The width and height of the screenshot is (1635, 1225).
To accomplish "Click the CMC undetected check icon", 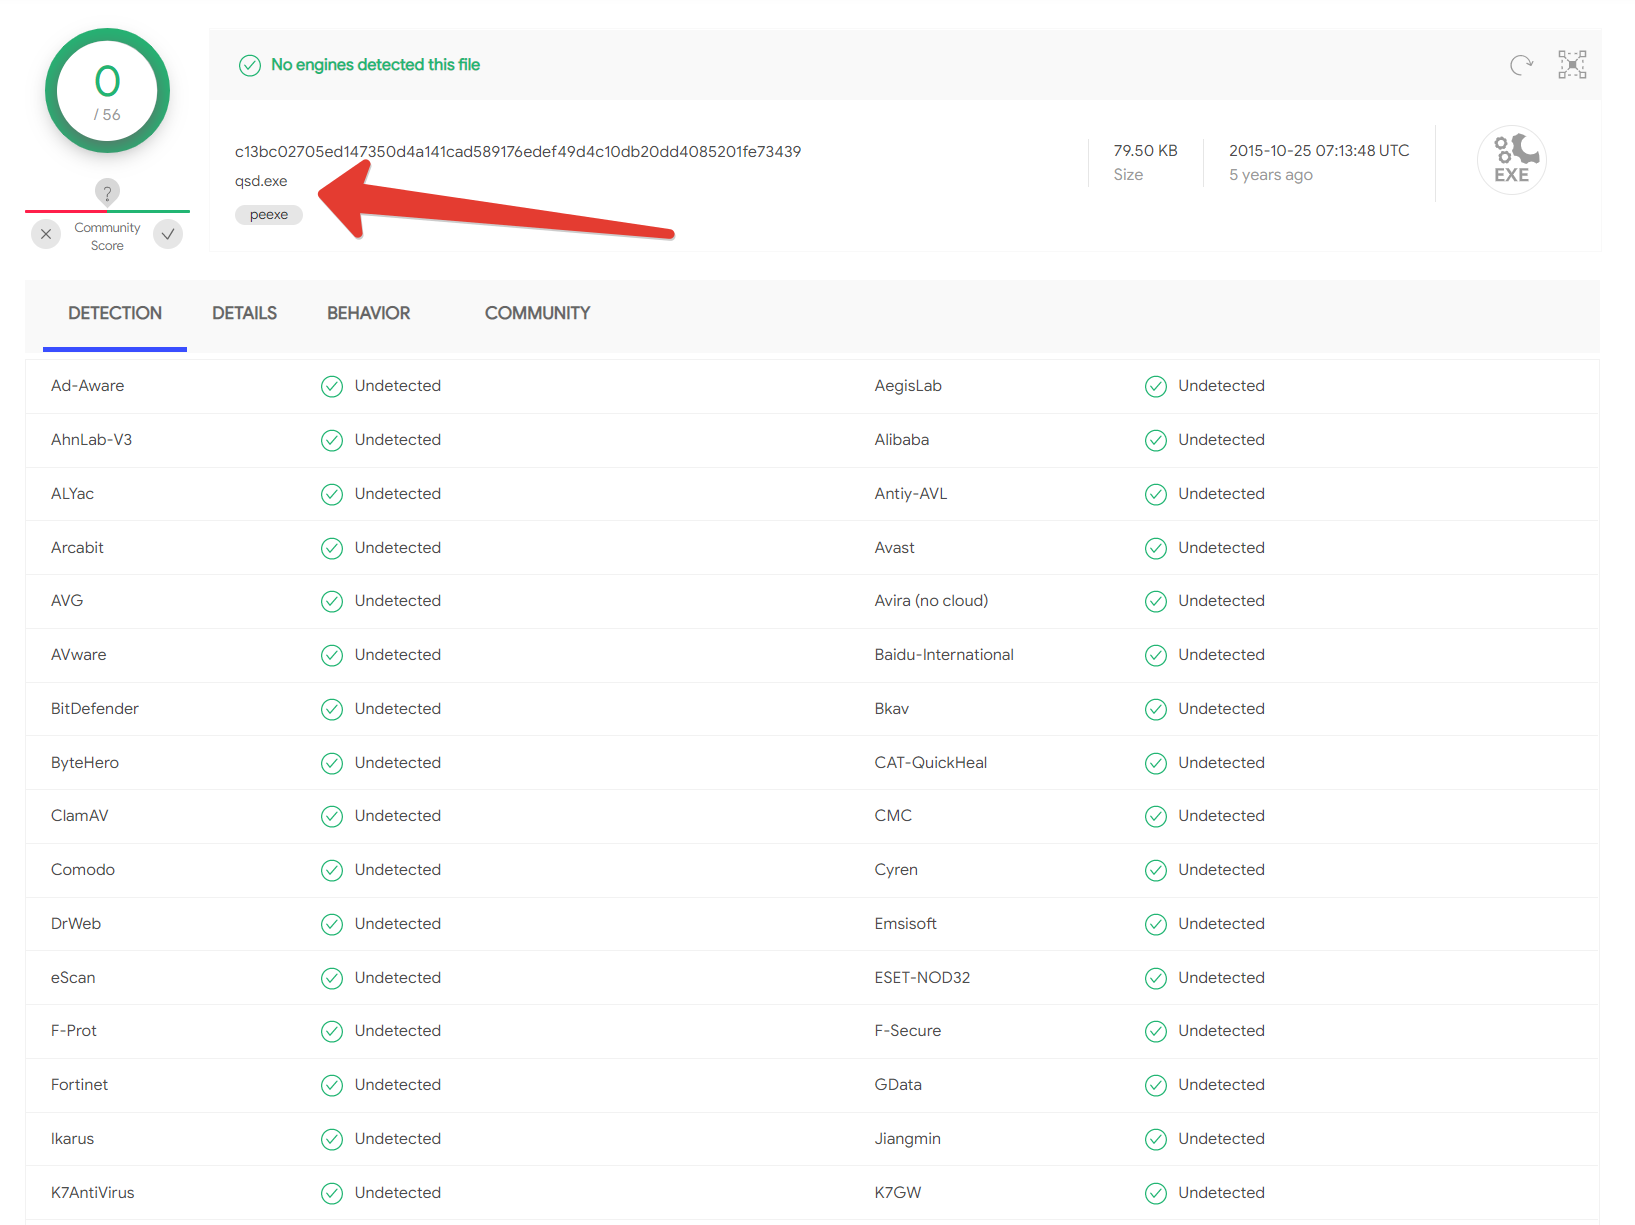I will pos(1156,816).
